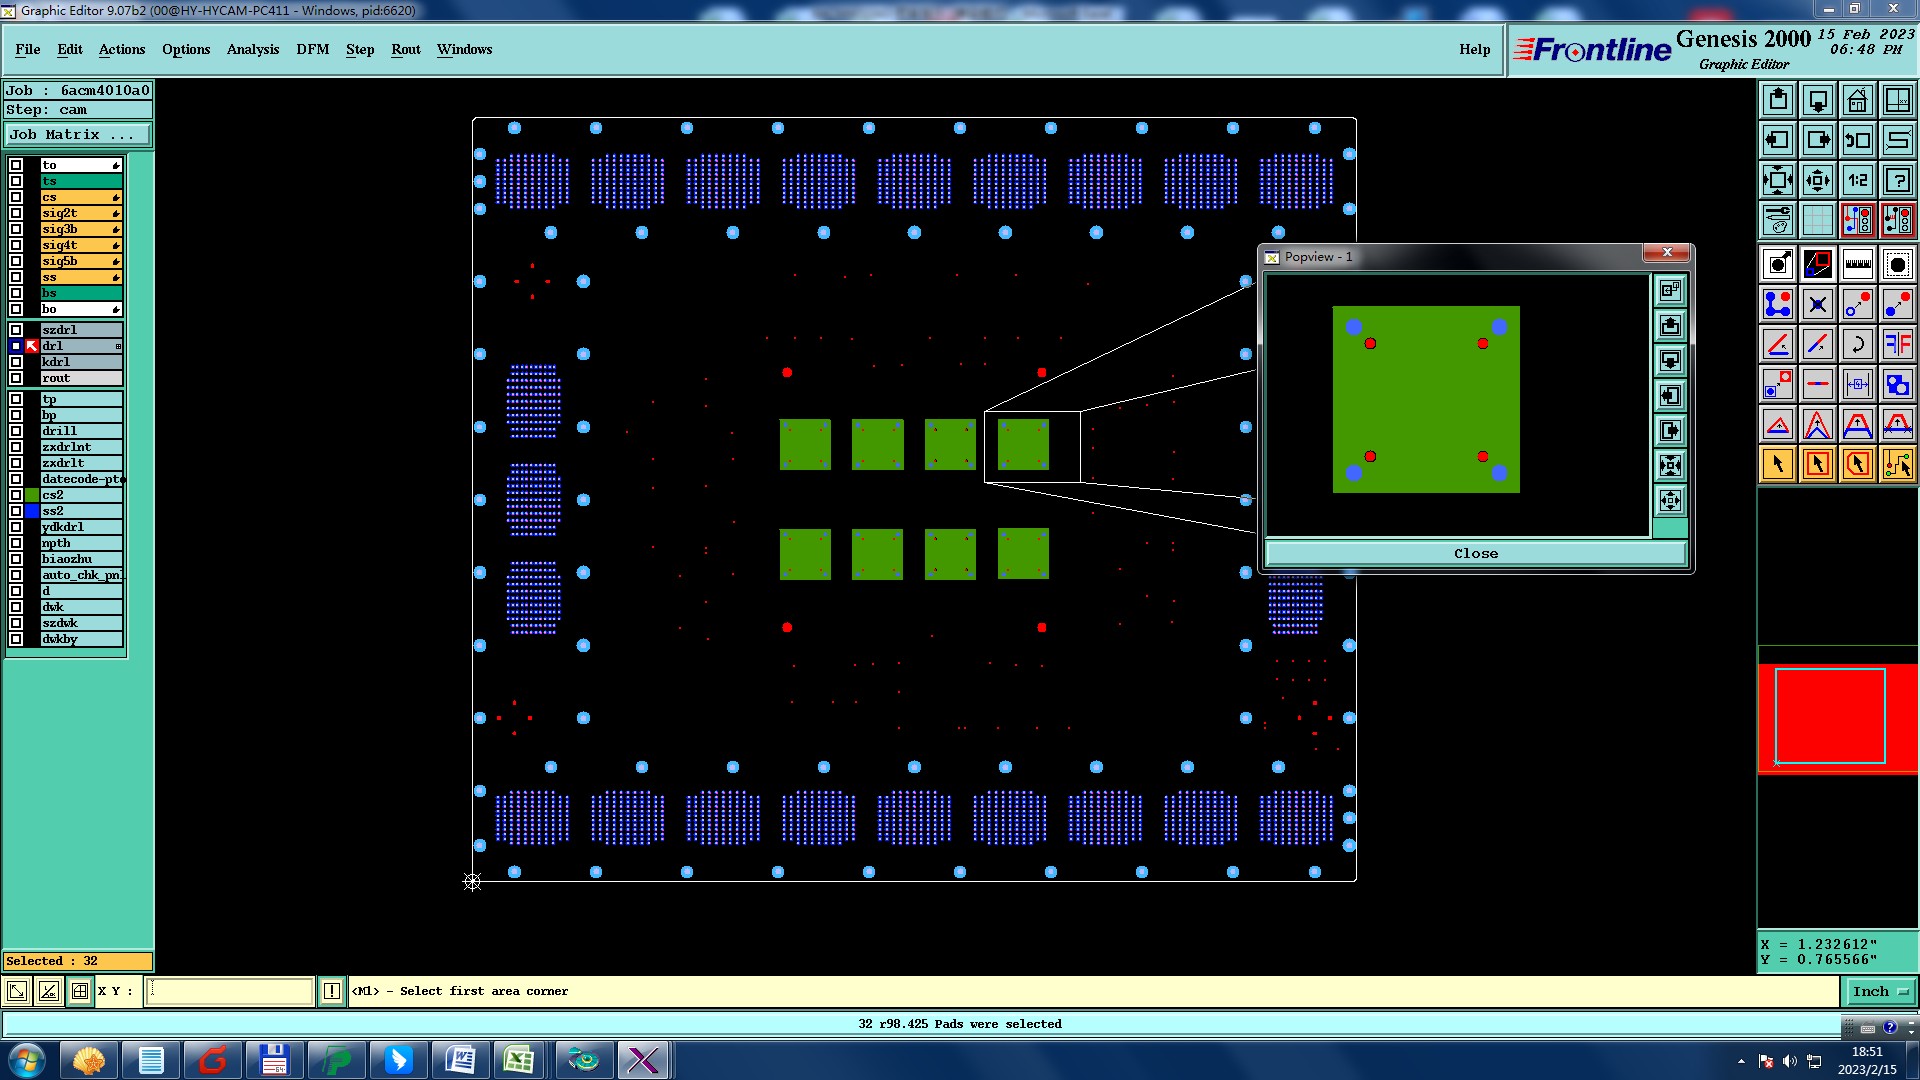Open the DFM menu
This screenshot has height=1080, width=1920.
click(312, 49)
